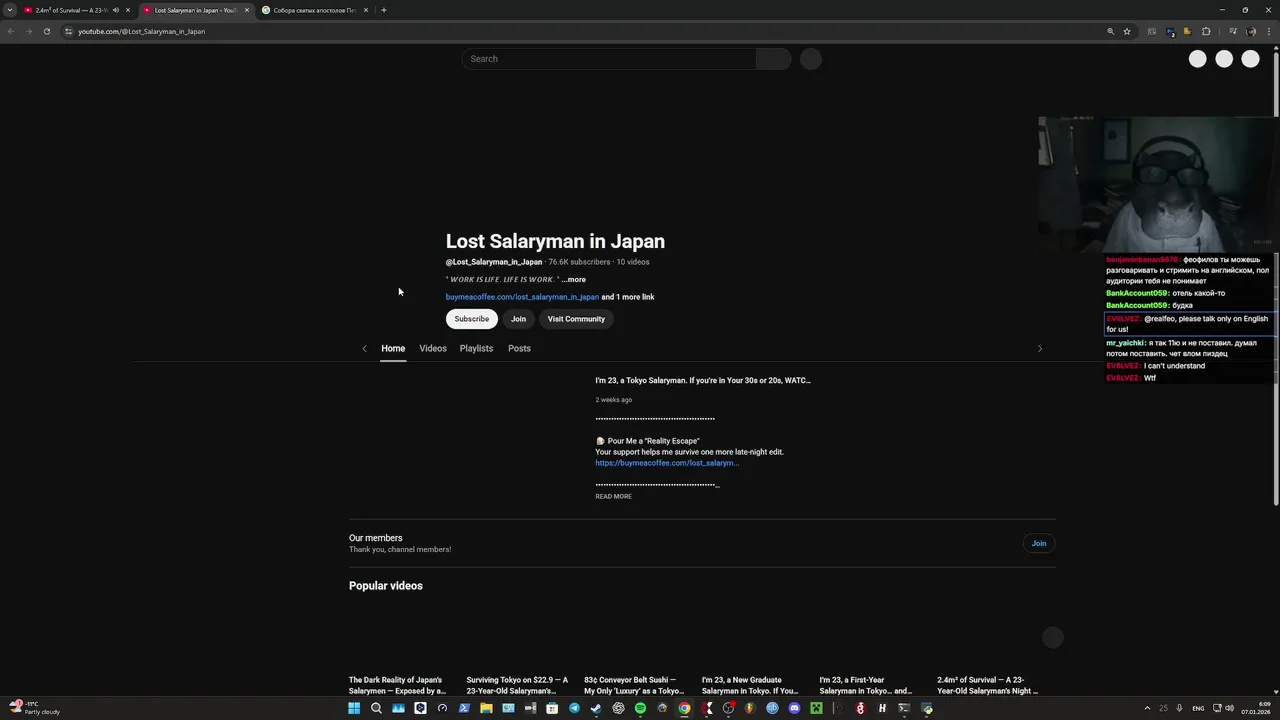The image size is (1280, 720).
Task: Activate YouTube voice search round button
Action: click(811, 59)
